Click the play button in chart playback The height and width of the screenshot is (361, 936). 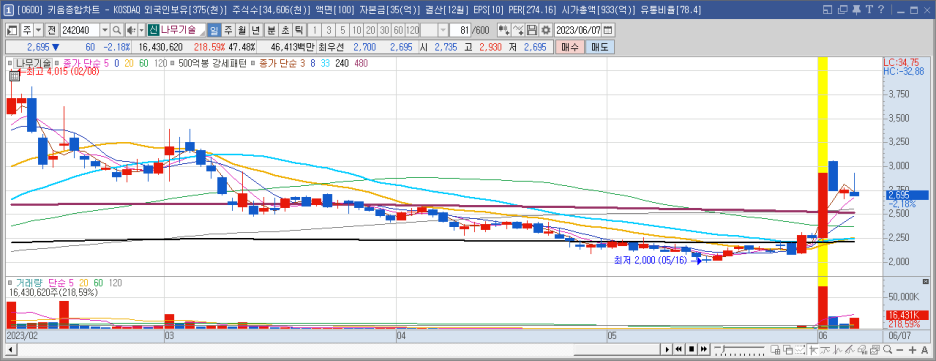pos(667,350)
